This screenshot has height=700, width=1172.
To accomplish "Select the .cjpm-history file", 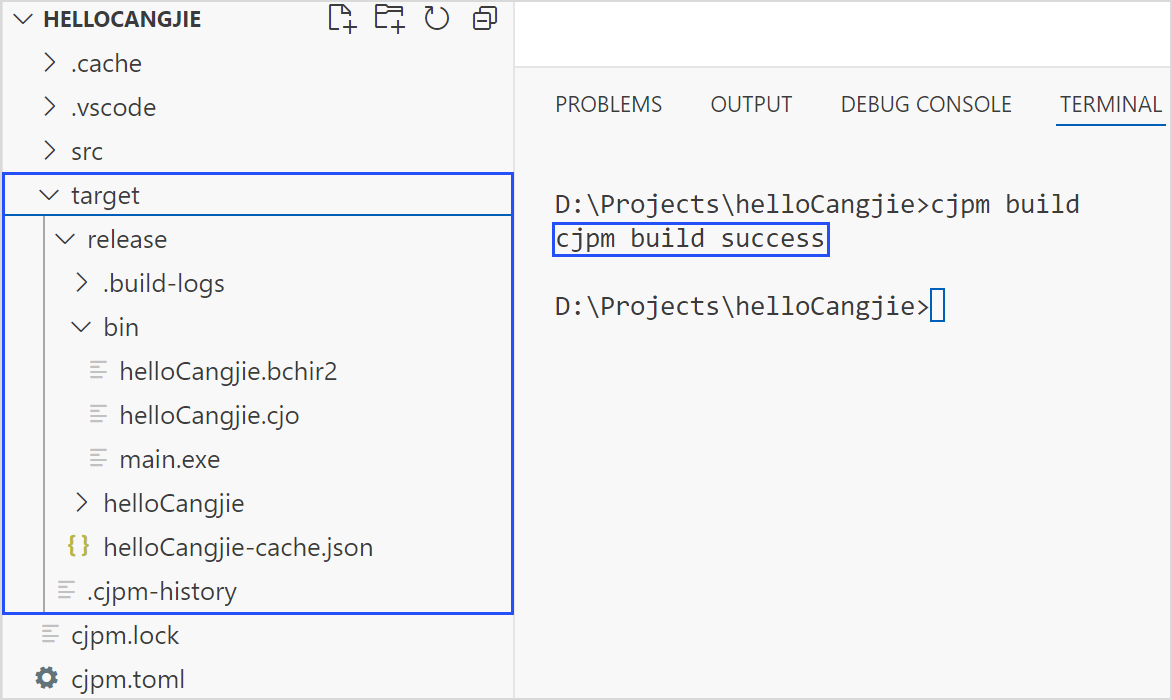I will coord(162,591).
